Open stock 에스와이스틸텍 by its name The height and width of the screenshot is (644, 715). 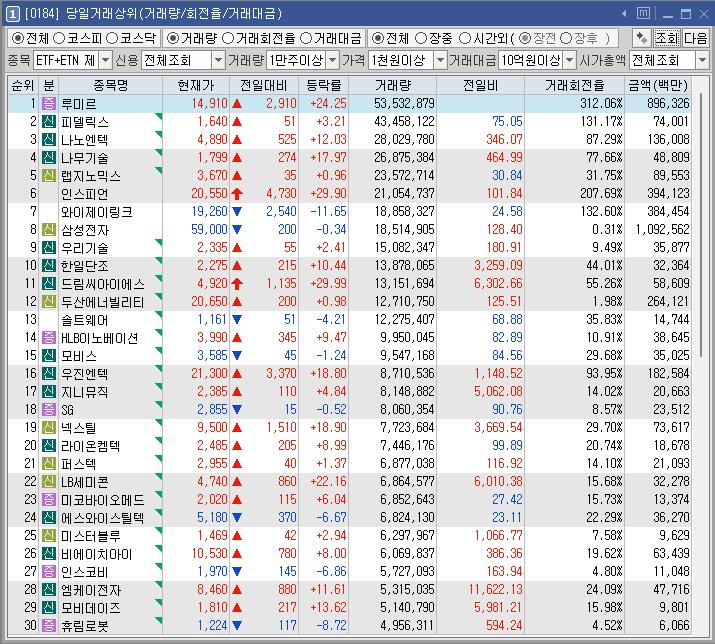103,518
